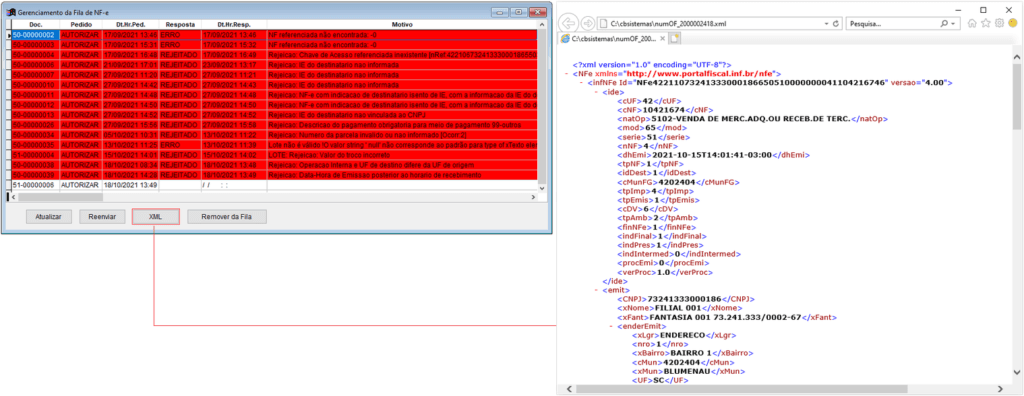Collapse the NFe root XML node
Viewport: 1024px width, 396px height.
point(566,74)
